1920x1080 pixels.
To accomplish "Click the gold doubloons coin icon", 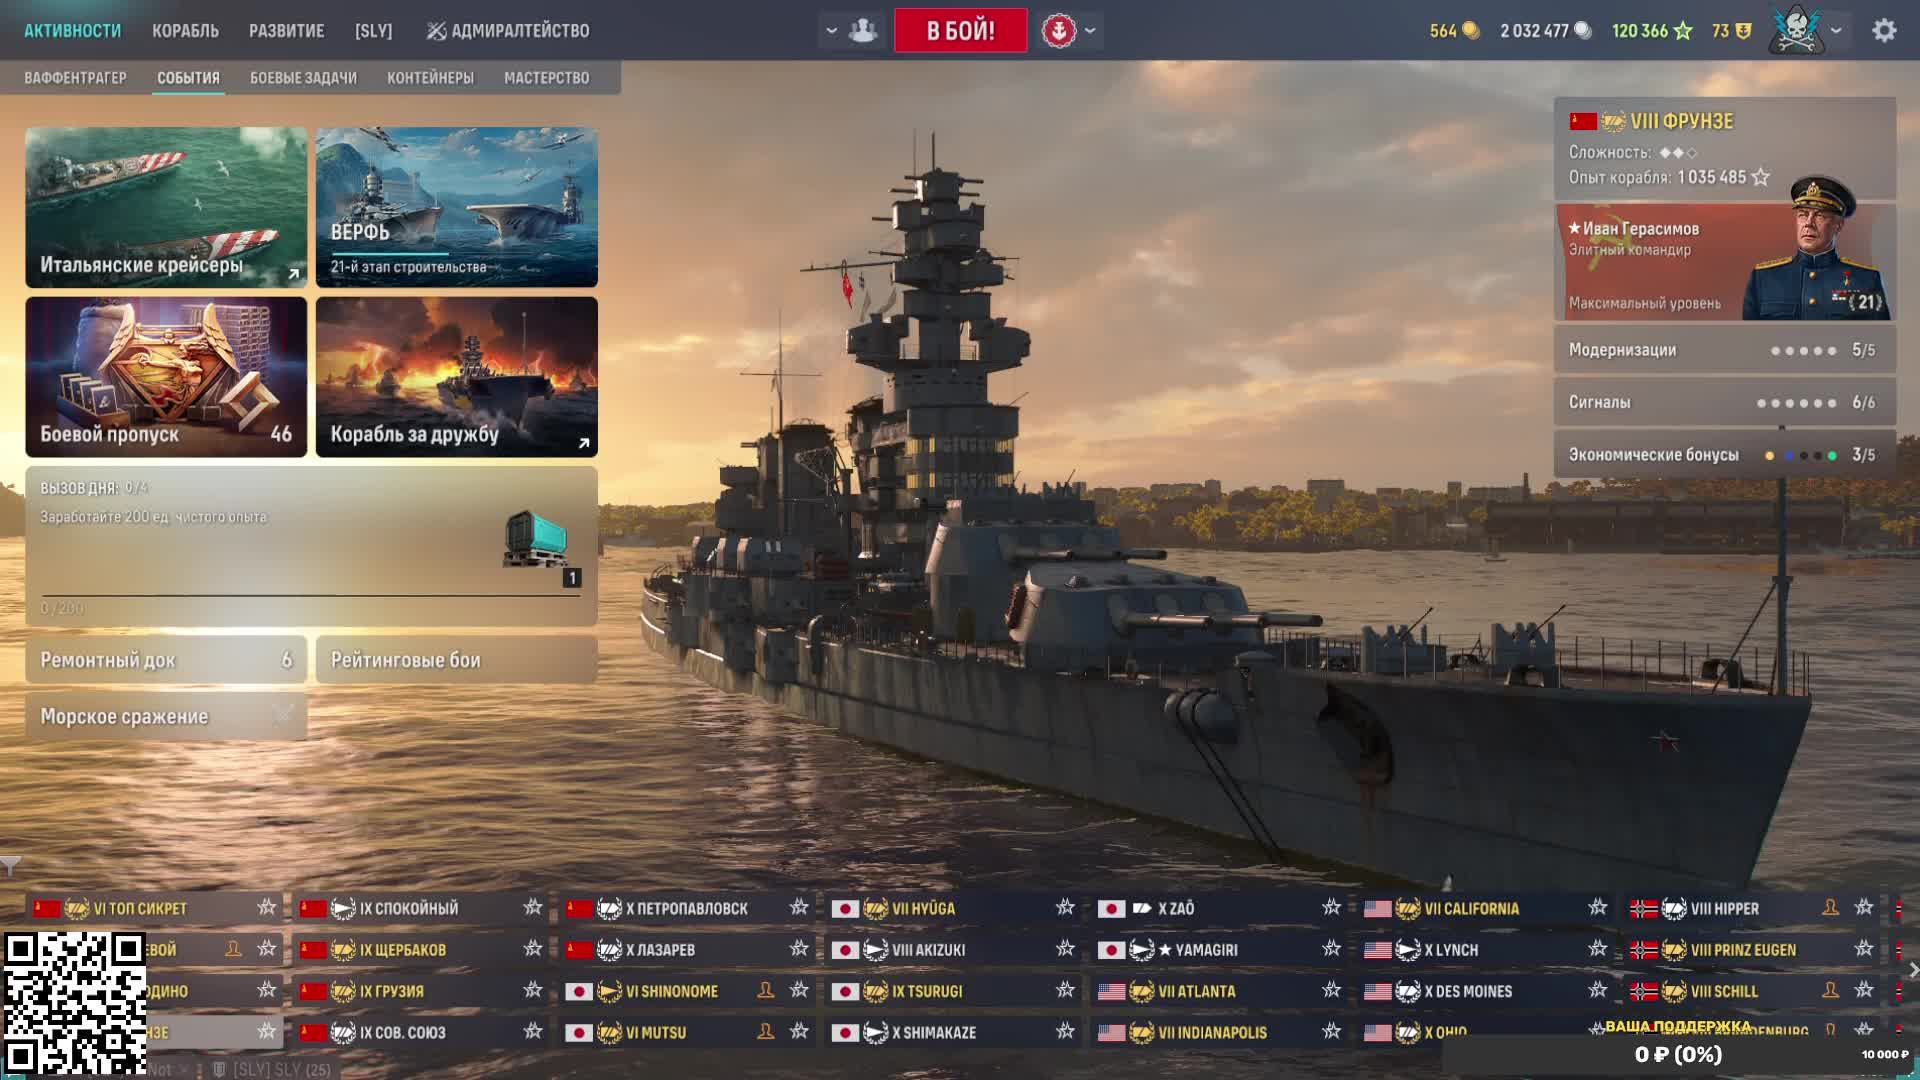I will 1471,30.
